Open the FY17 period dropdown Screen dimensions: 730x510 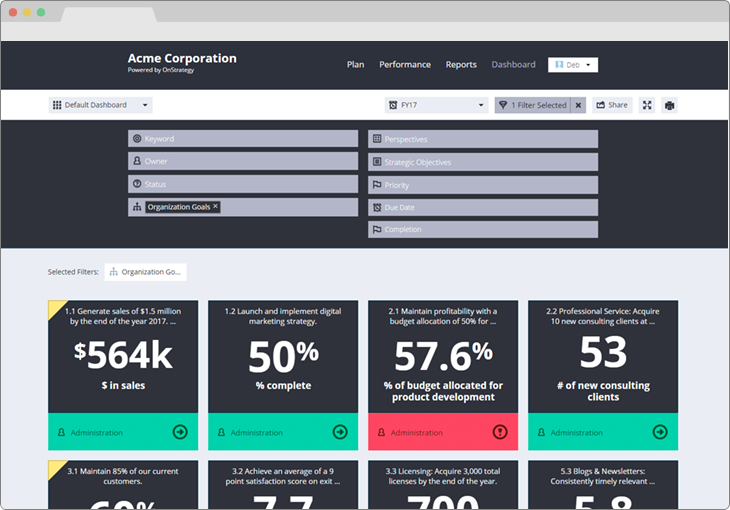coord(436,105)
